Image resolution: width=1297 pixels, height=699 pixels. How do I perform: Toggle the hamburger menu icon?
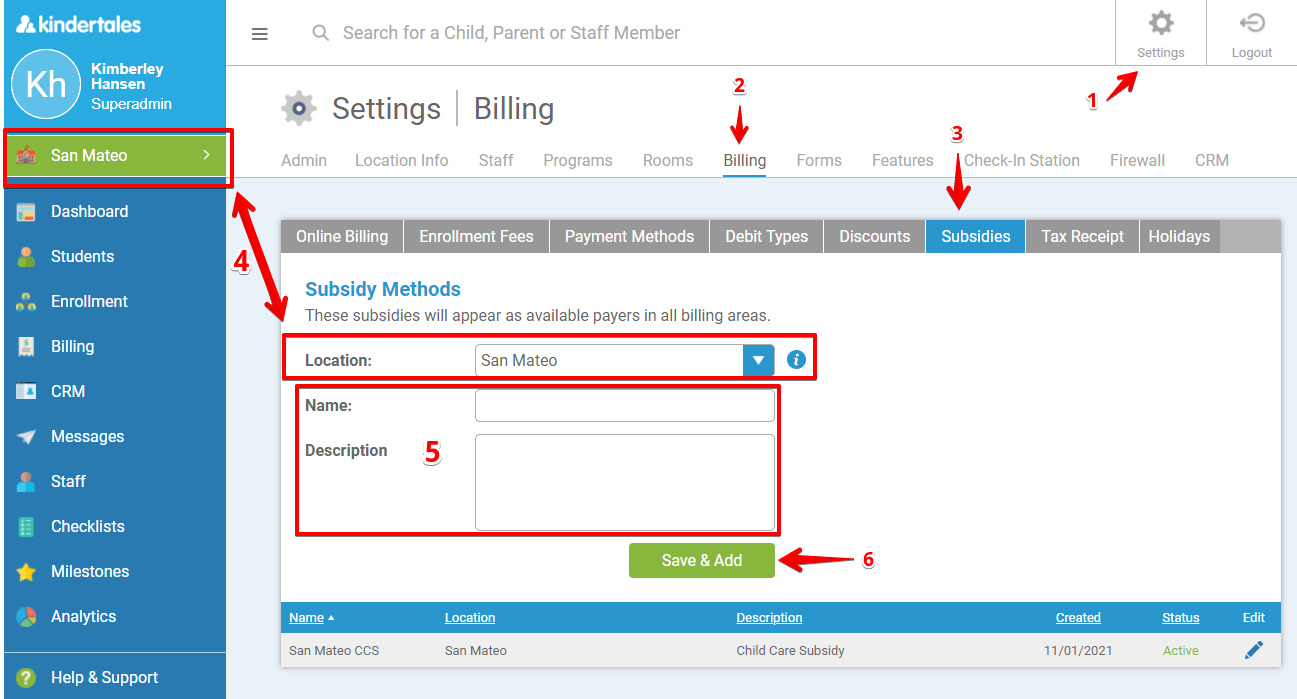[x=260, y=34]
